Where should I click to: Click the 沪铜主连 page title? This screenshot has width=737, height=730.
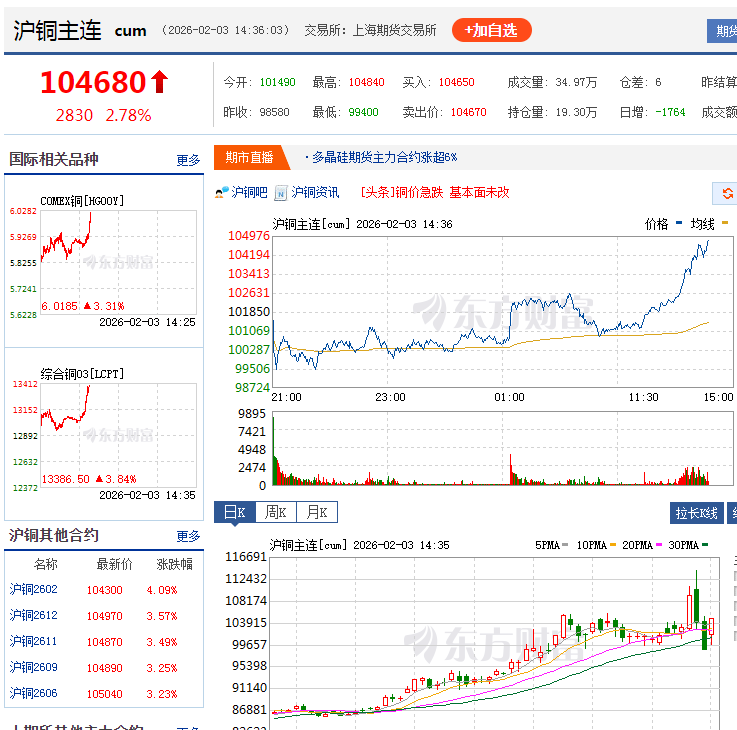tap(57, 31)
